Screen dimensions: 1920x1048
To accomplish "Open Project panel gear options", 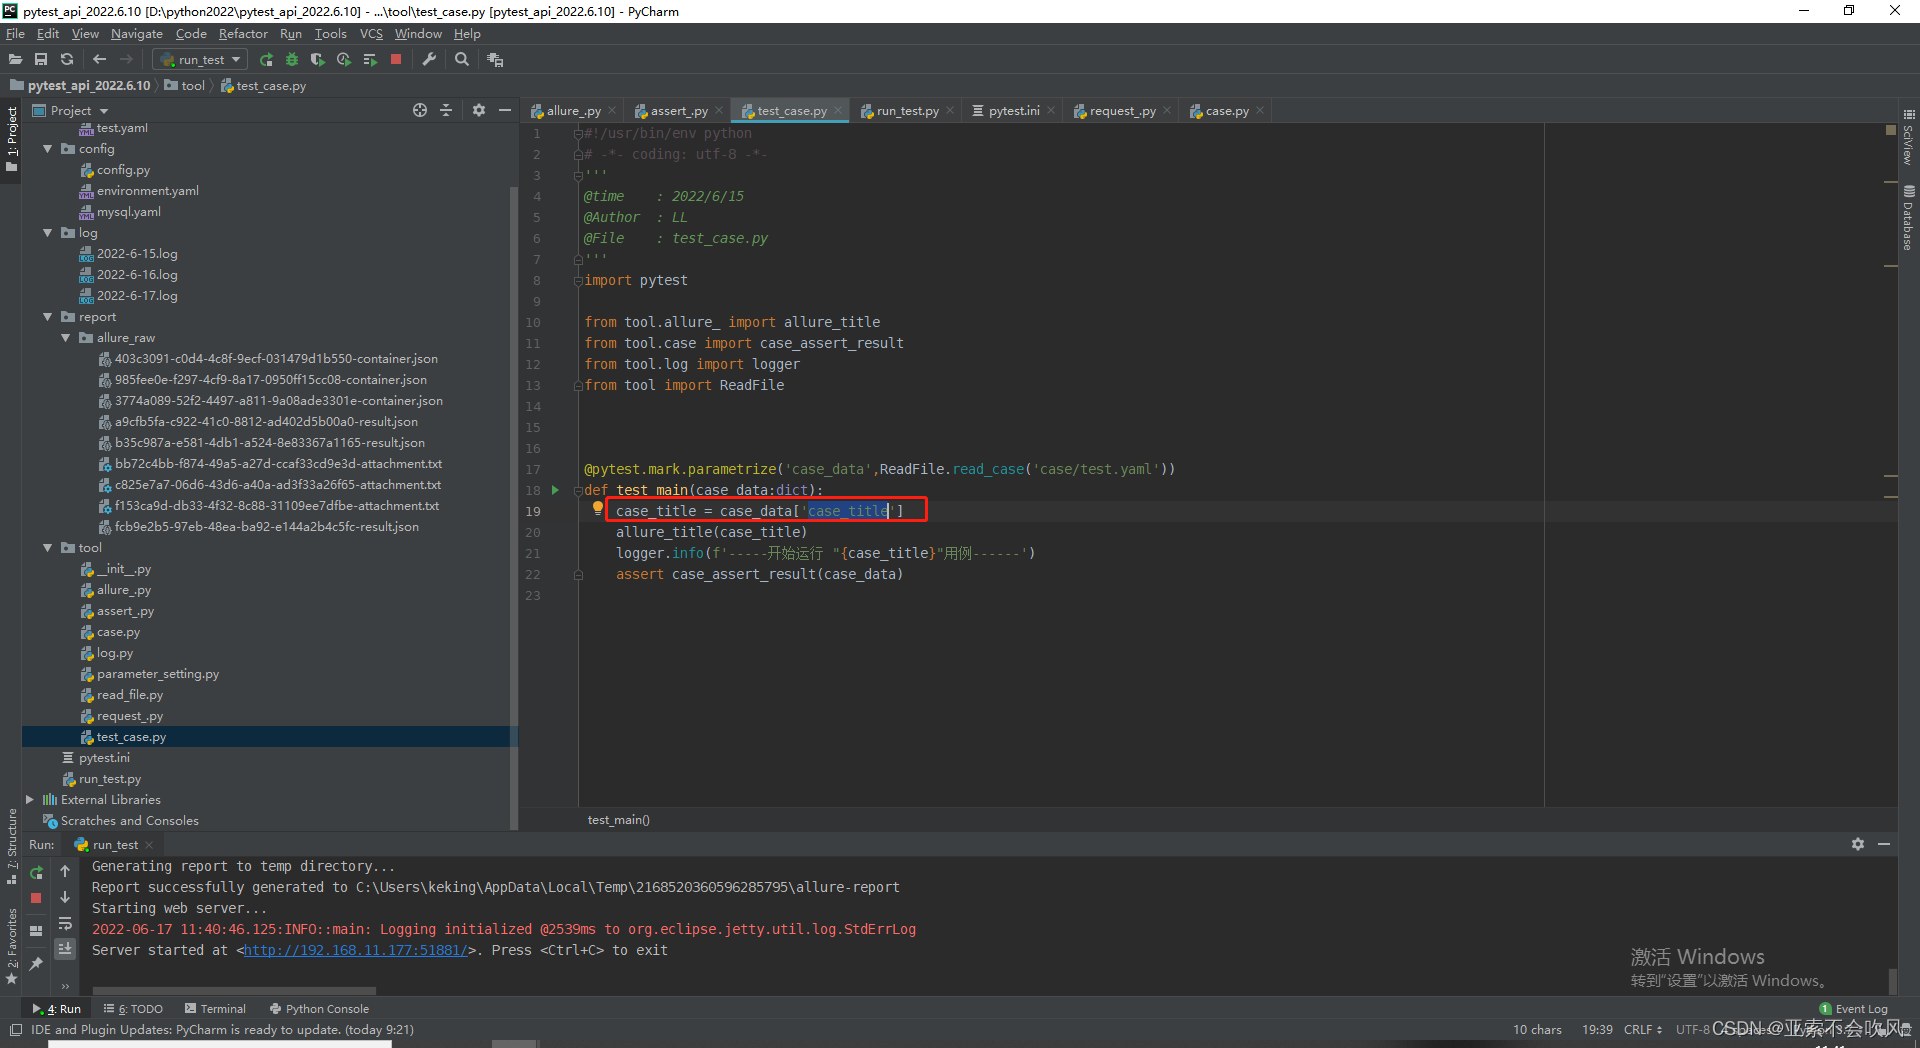I will (479, 110).
